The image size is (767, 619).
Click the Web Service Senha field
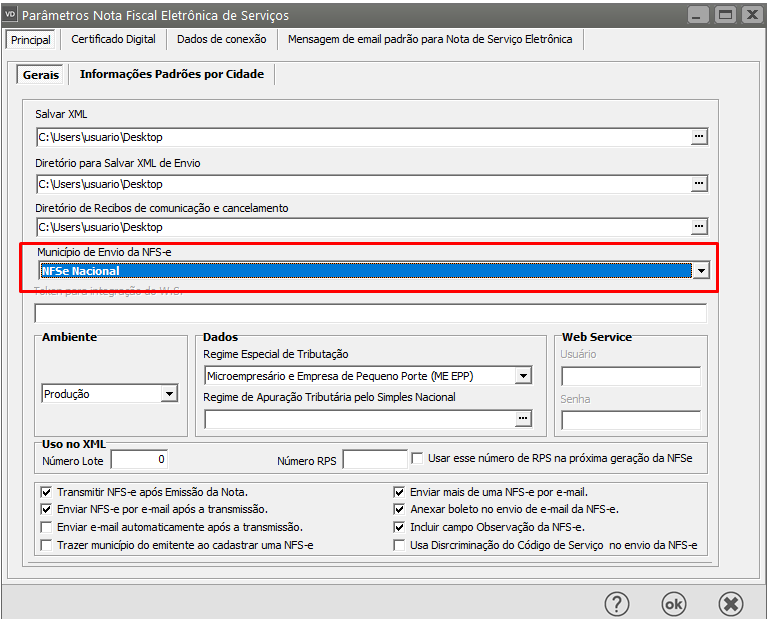tap(631, 420)
